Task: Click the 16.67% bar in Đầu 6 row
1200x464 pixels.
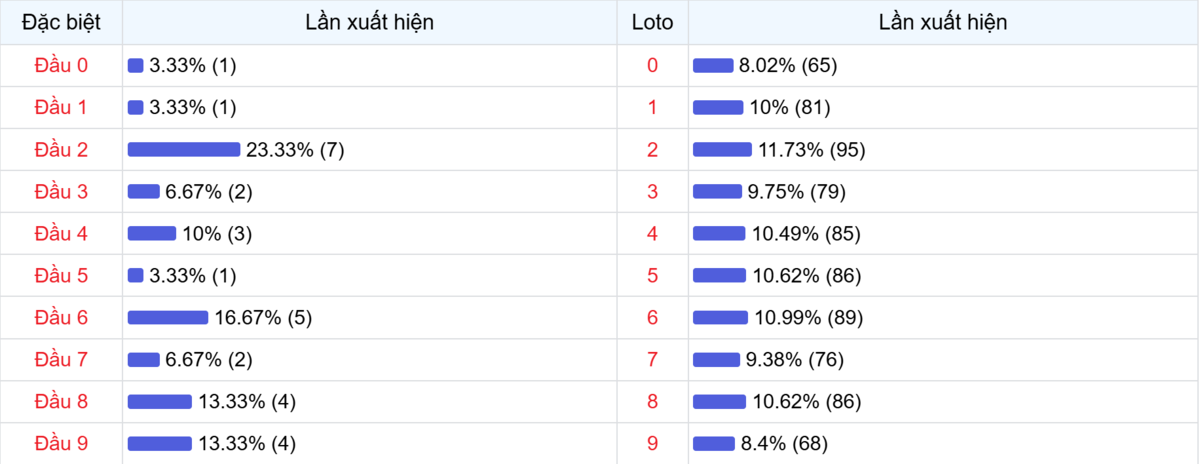Action: tap(168, 318)
